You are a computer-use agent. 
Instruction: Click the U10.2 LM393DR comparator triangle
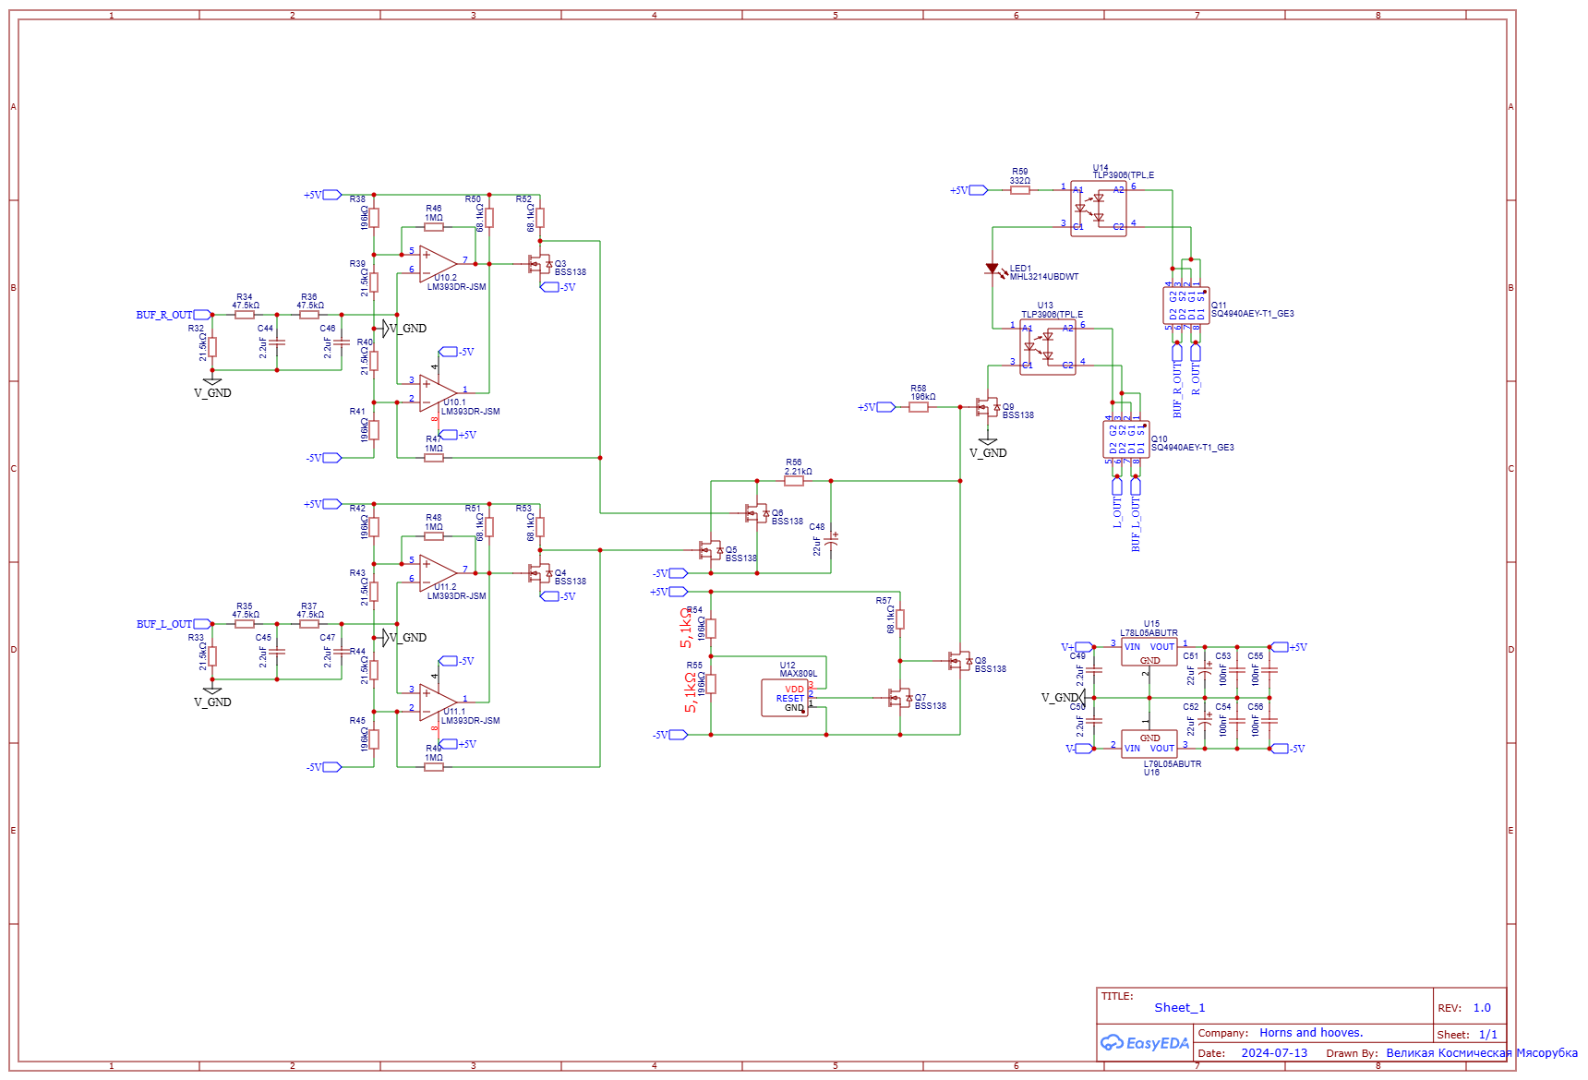(437, 263)
